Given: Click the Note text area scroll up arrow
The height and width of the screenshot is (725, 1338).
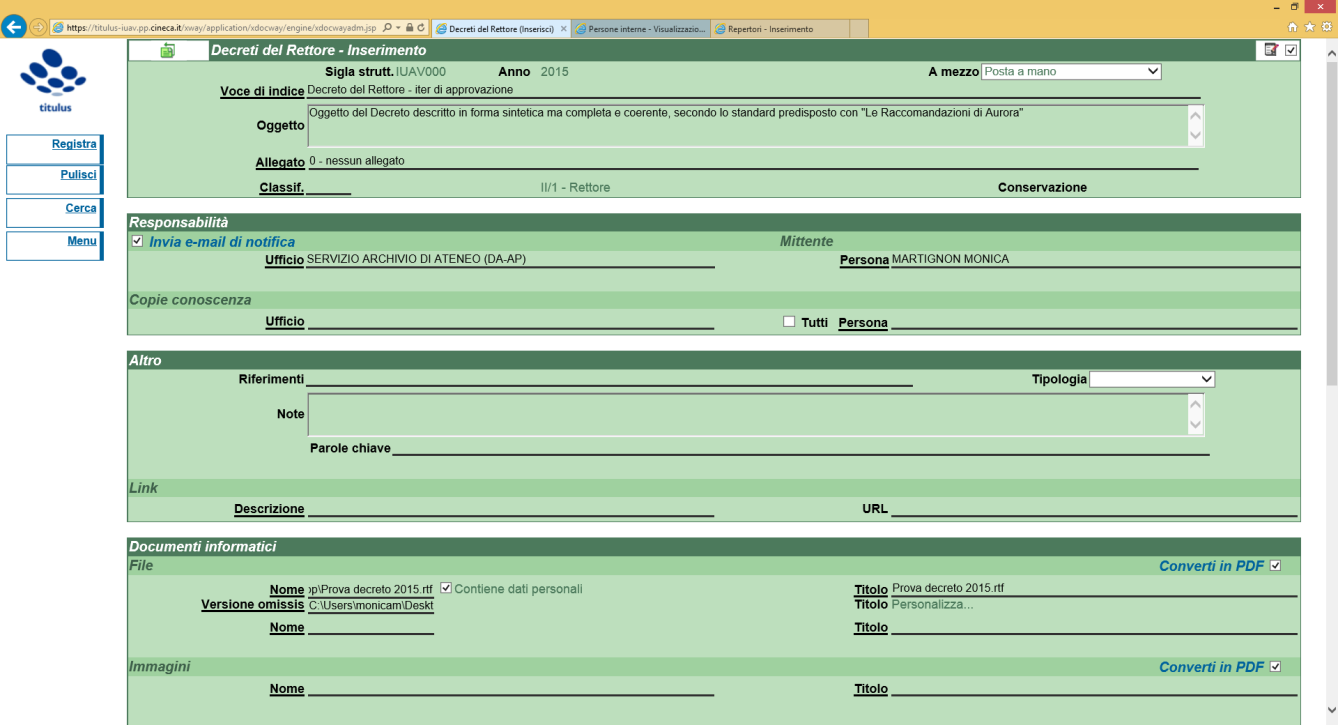Looking at the screenshot, I should (1195, 403).
